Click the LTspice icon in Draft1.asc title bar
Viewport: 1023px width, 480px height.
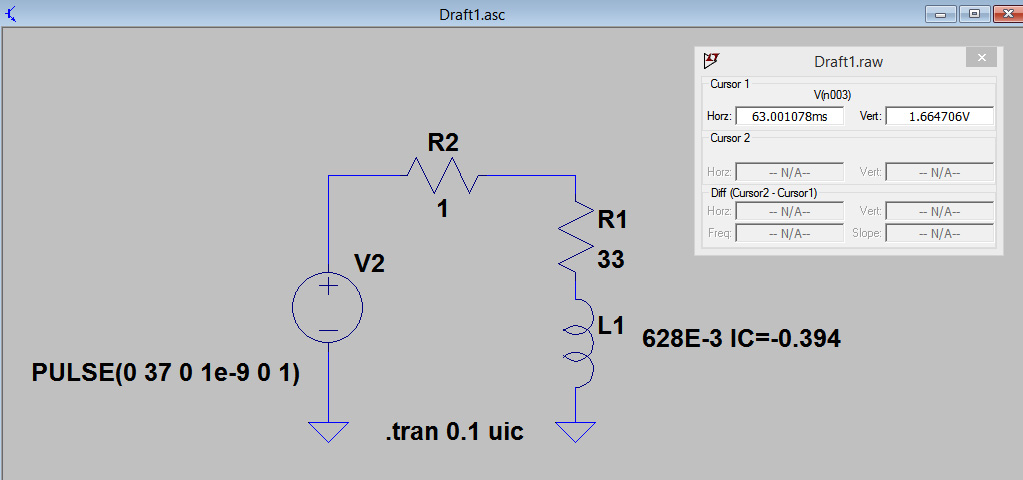pos(10,13)
